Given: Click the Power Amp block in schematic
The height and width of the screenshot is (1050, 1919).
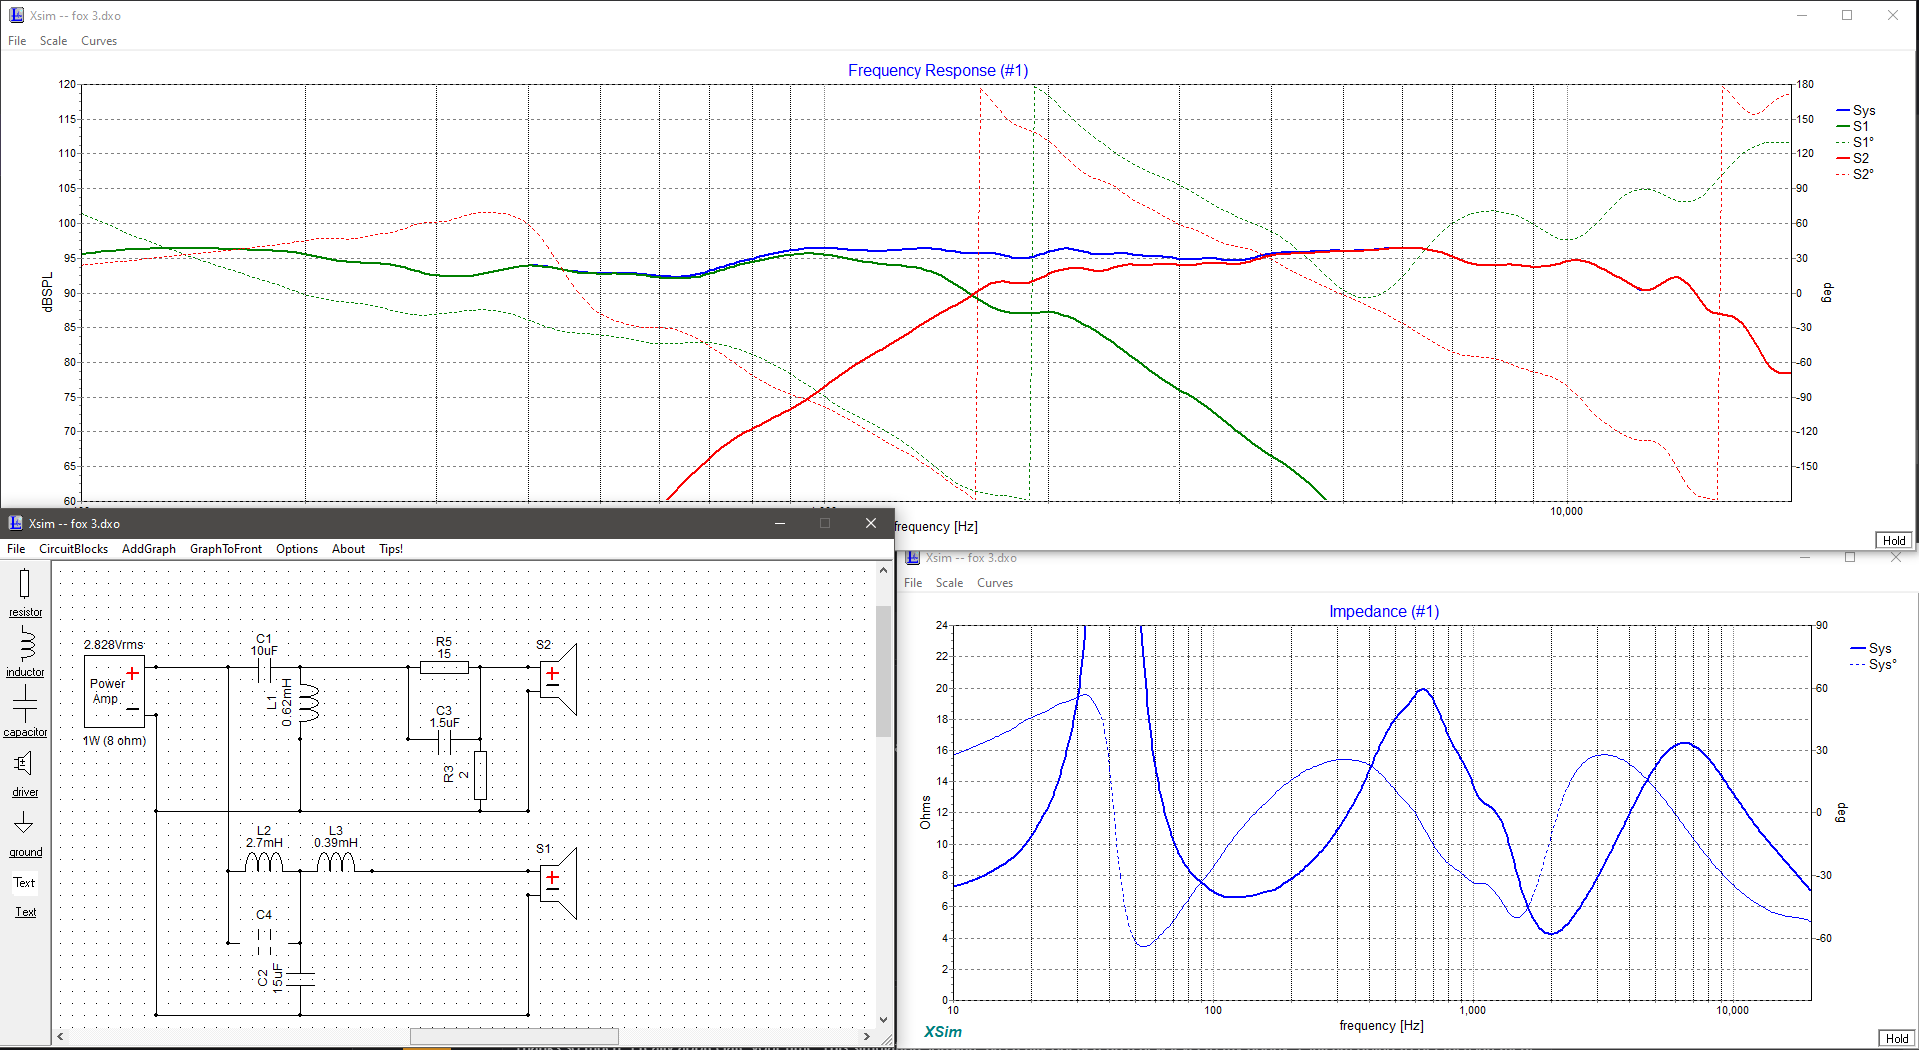Looking at the screenshot, I should click(x=114, y=691).
